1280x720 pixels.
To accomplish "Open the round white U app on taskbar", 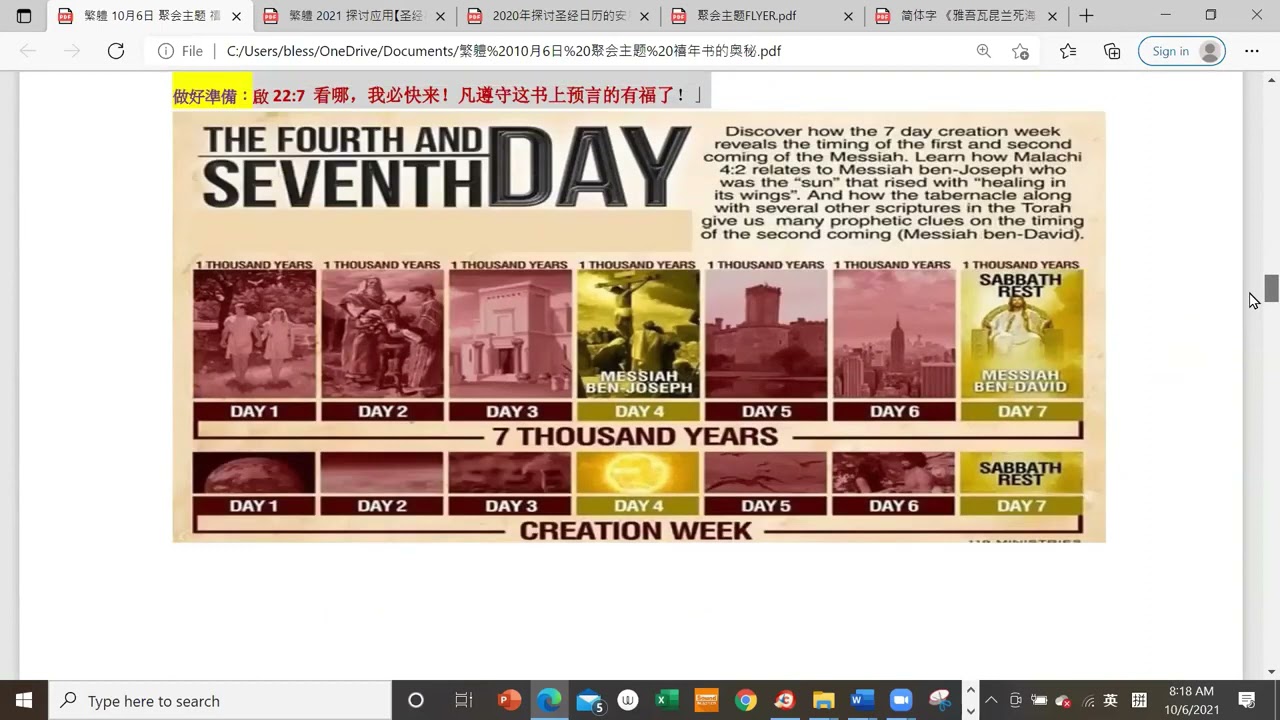I will pos(628,700).
